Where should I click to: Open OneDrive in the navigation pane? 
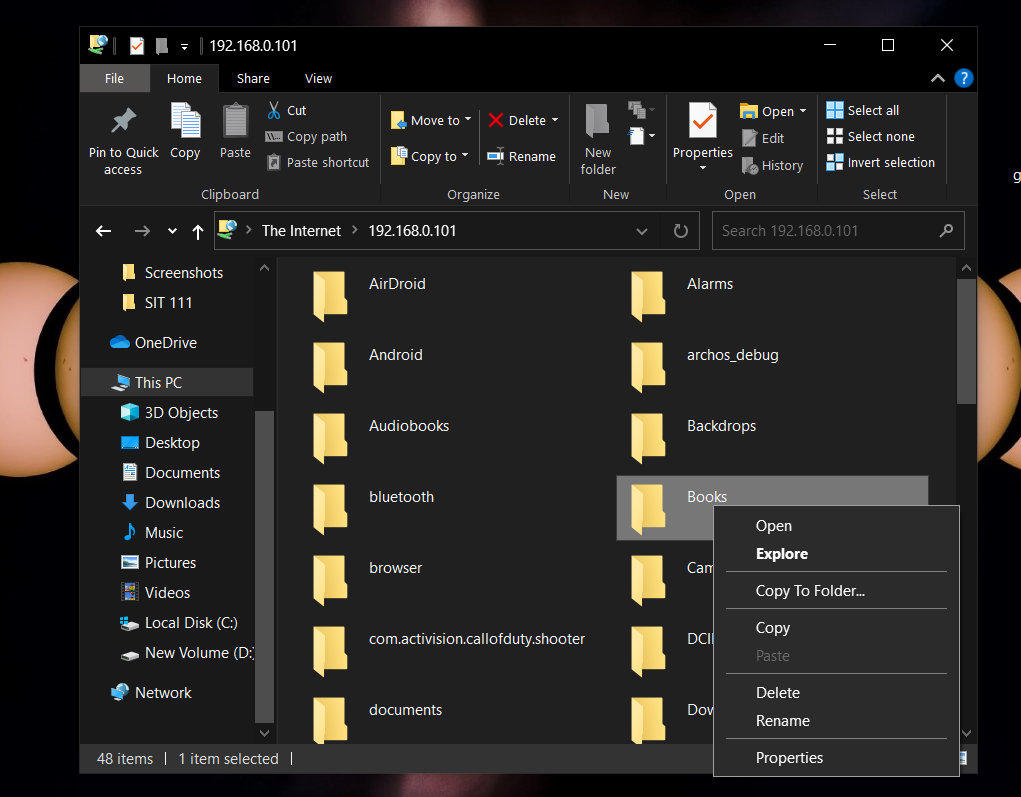[x=165, y=343]
